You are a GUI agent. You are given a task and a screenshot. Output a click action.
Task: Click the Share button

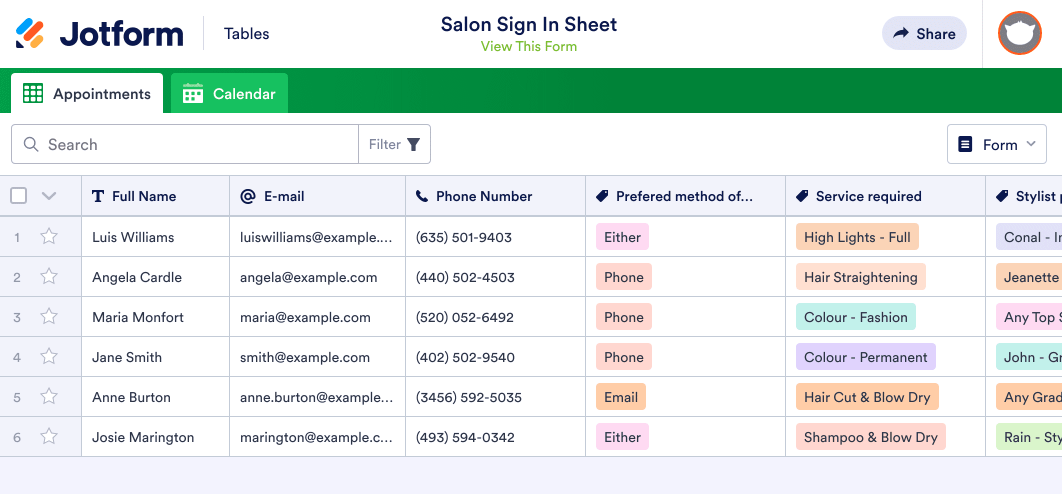(x=924, y=33)
